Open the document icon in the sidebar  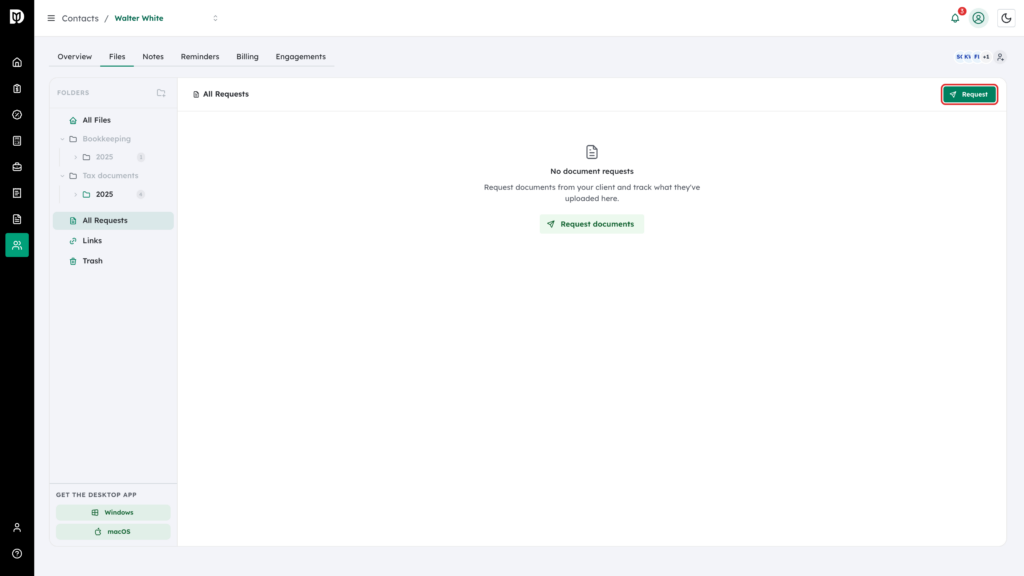(17, 219)
